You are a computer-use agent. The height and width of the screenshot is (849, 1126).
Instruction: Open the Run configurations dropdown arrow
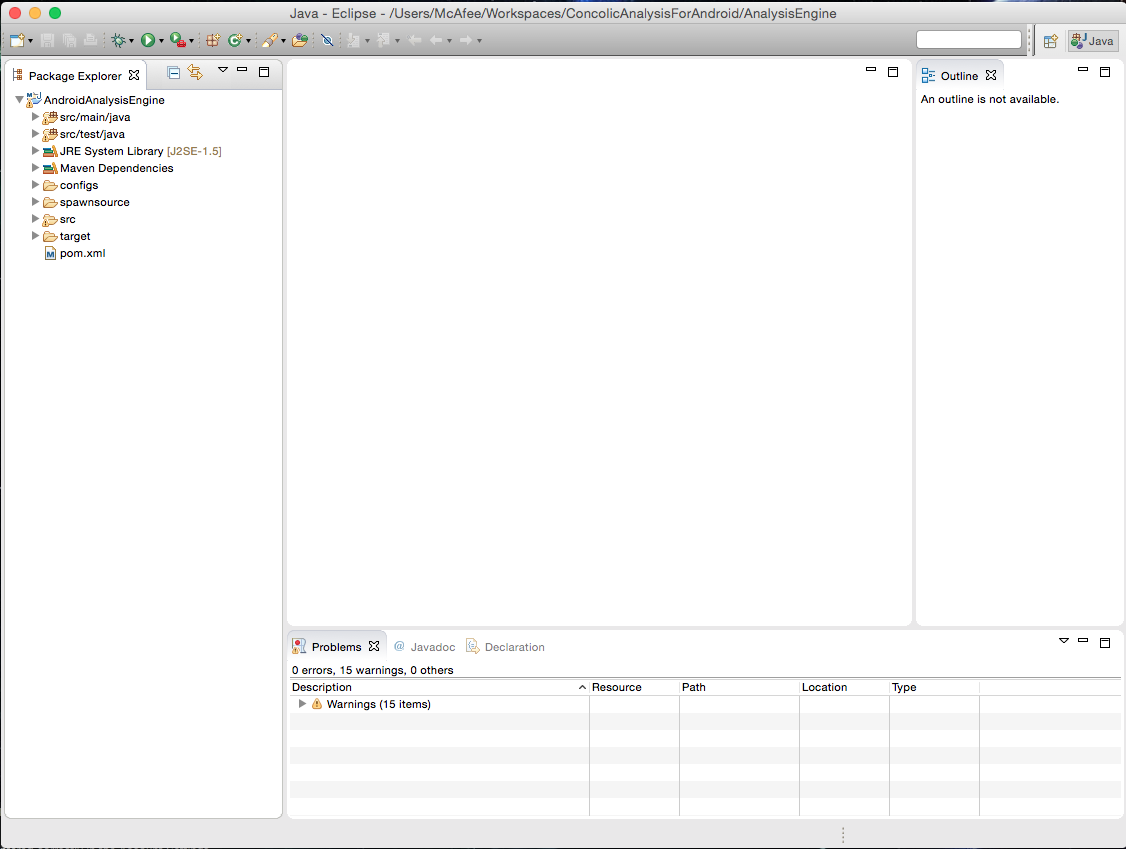[x=161, y=41]
